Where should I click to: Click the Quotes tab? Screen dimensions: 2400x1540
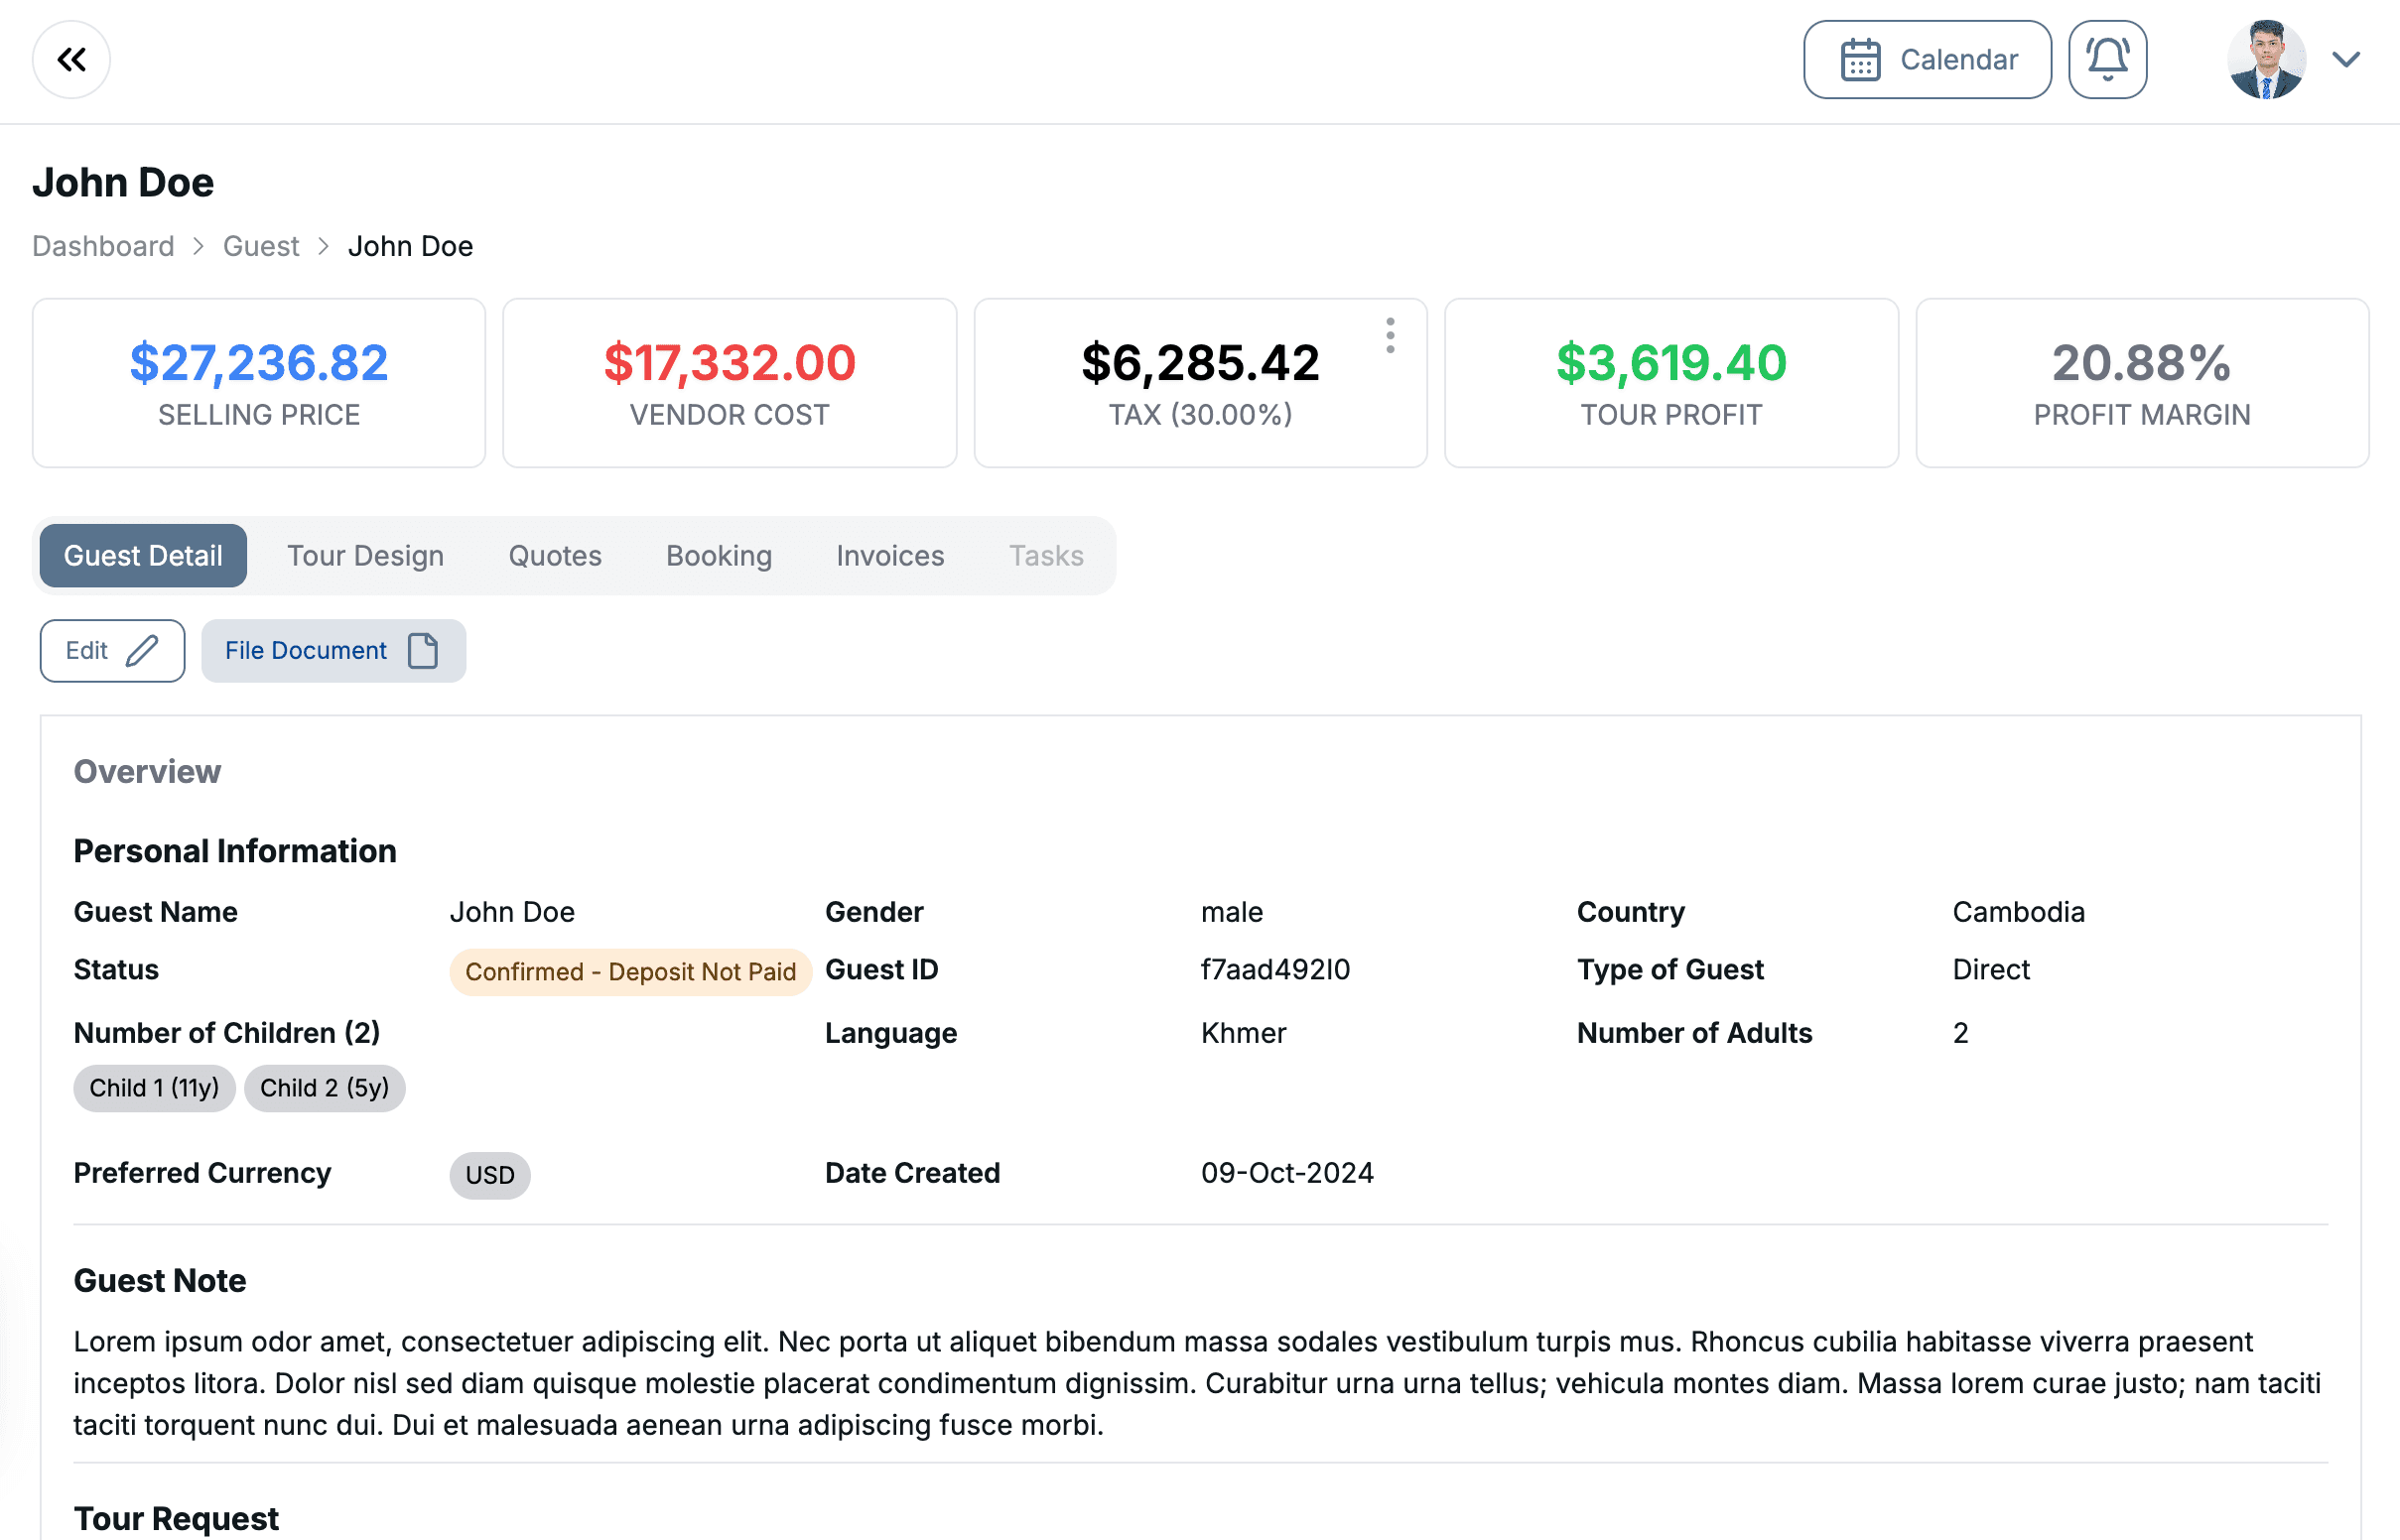click(x=556, y=556)
